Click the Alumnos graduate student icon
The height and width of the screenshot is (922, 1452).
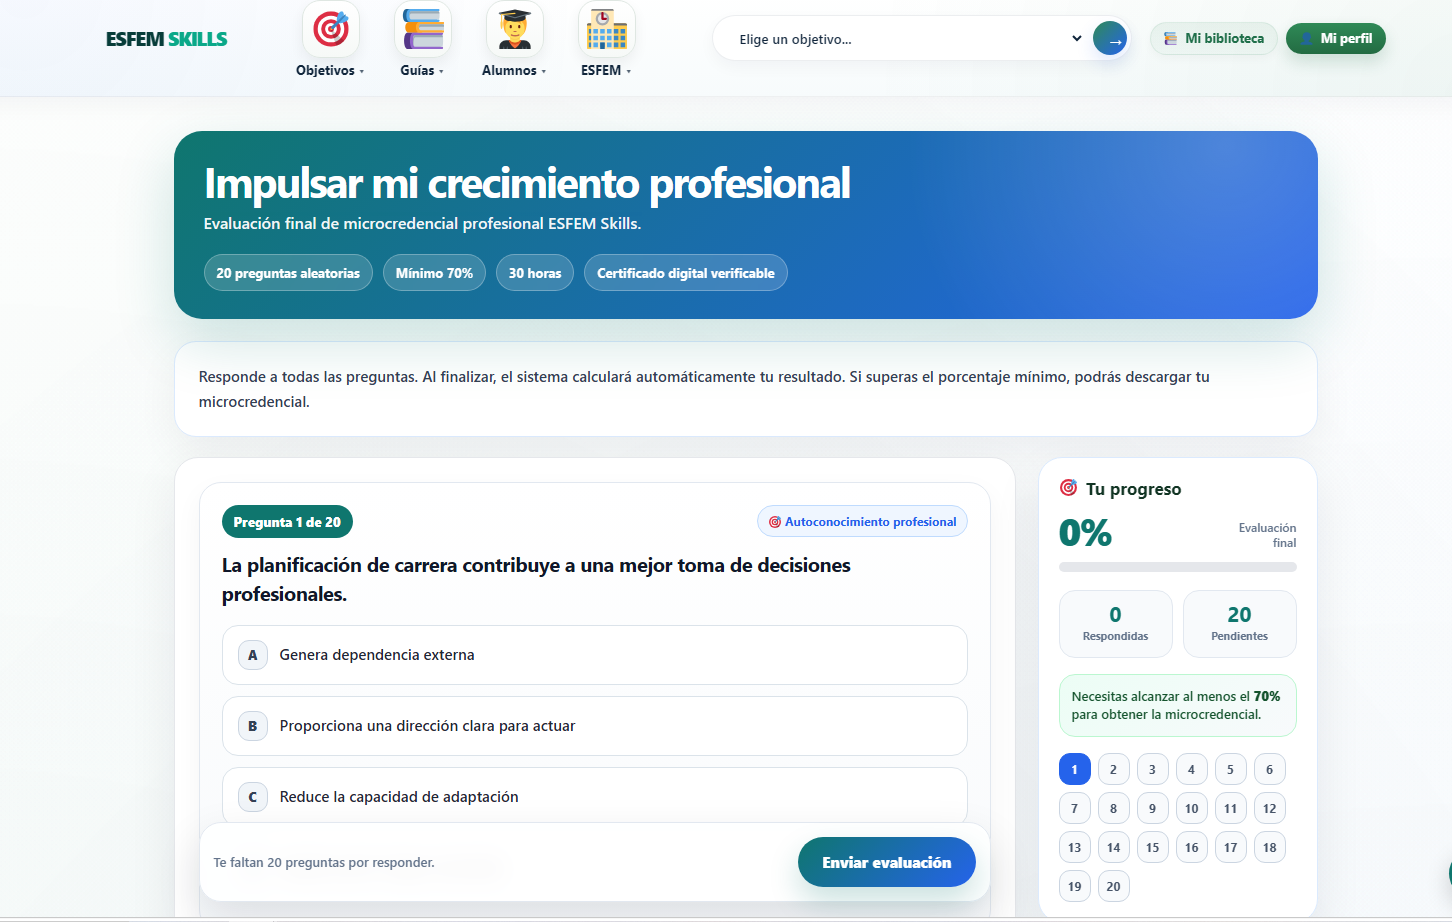(x=515, y=29)
